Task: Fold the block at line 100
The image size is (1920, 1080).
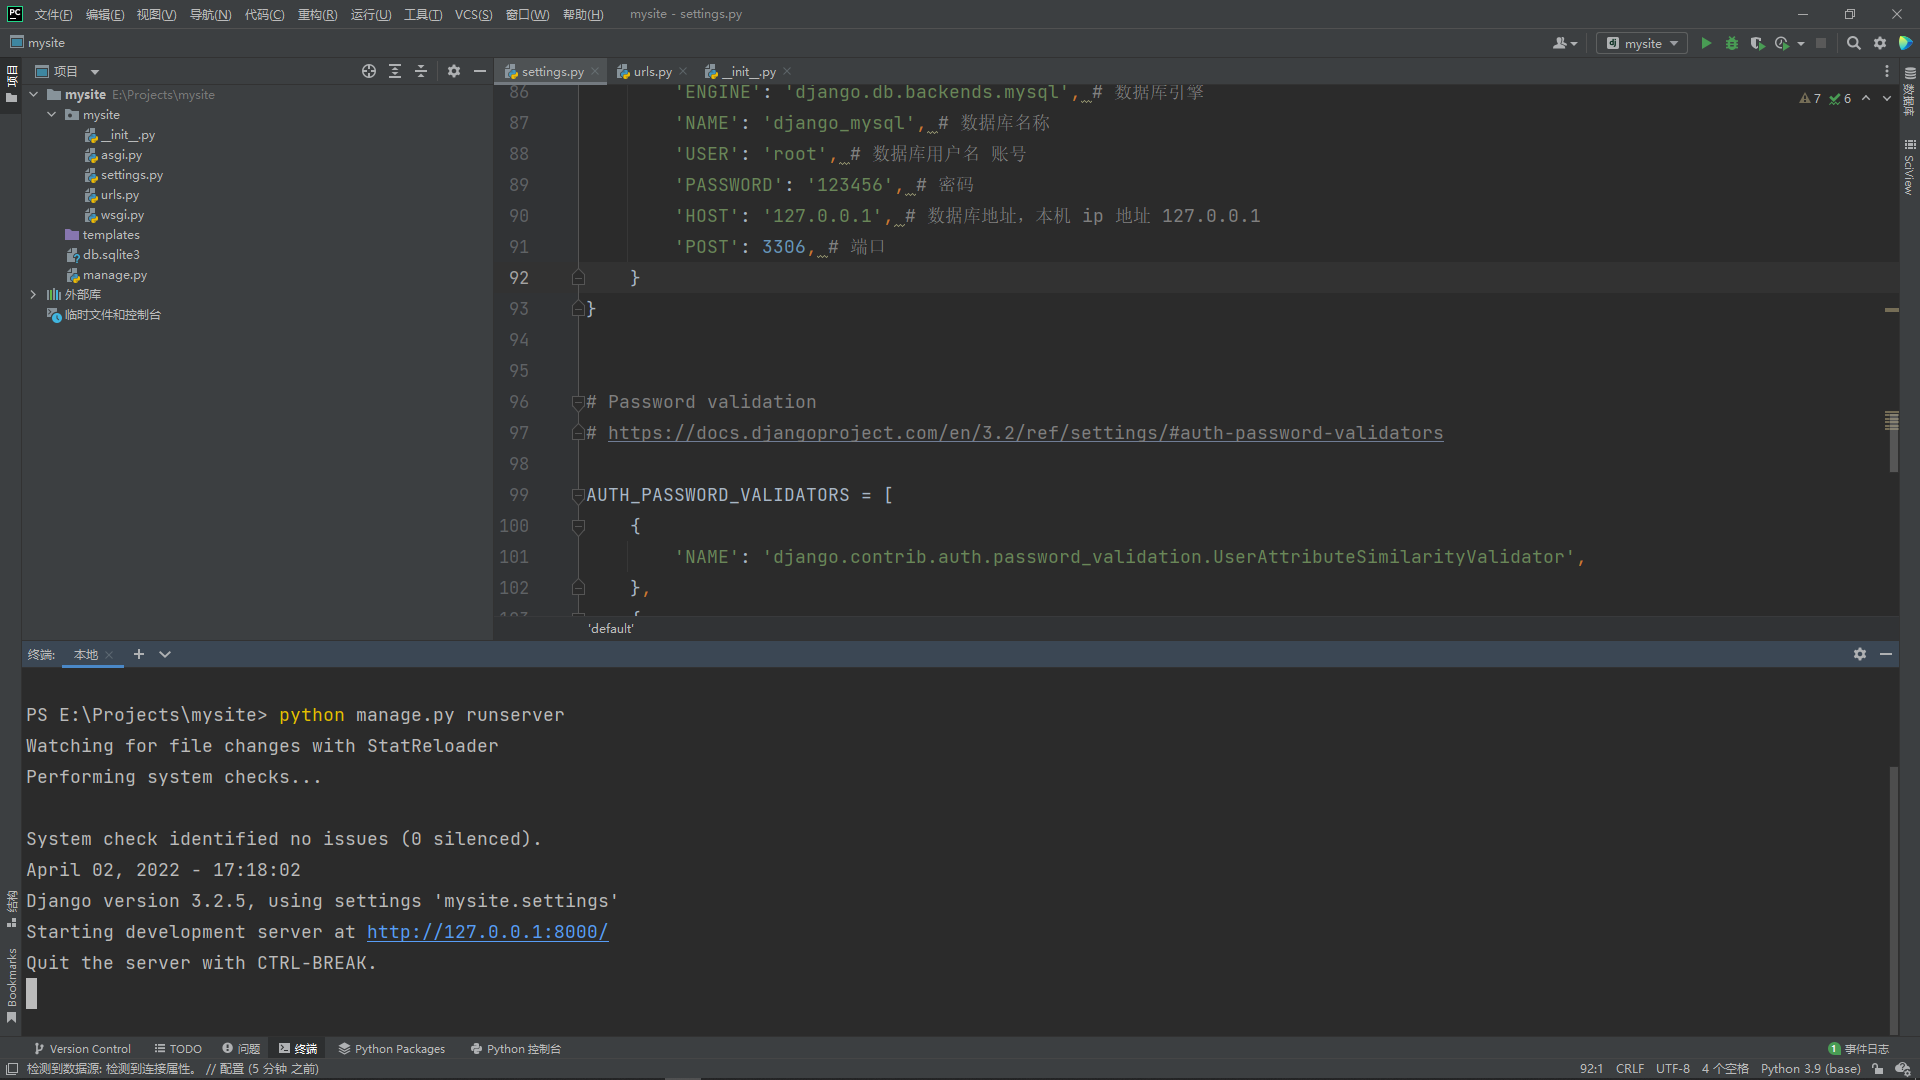Action: tap(578, 526)
